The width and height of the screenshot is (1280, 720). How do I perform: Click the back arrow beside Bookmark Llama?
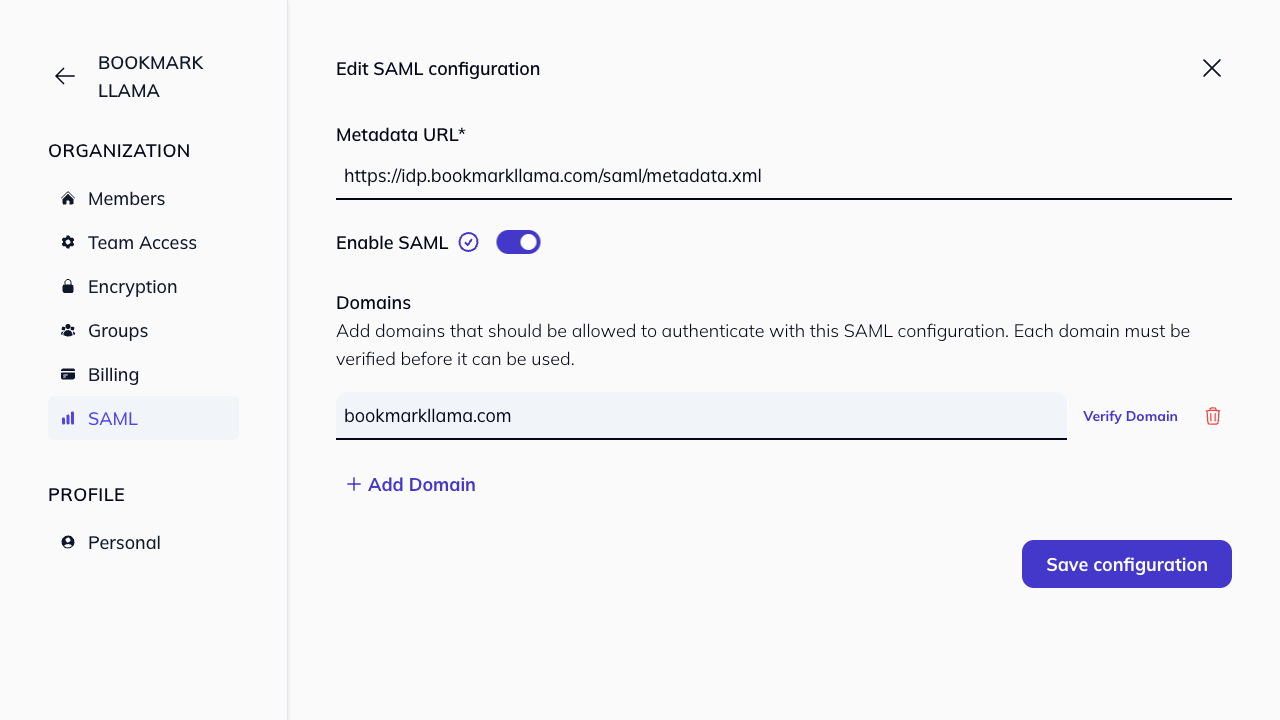tap(64, 76)
